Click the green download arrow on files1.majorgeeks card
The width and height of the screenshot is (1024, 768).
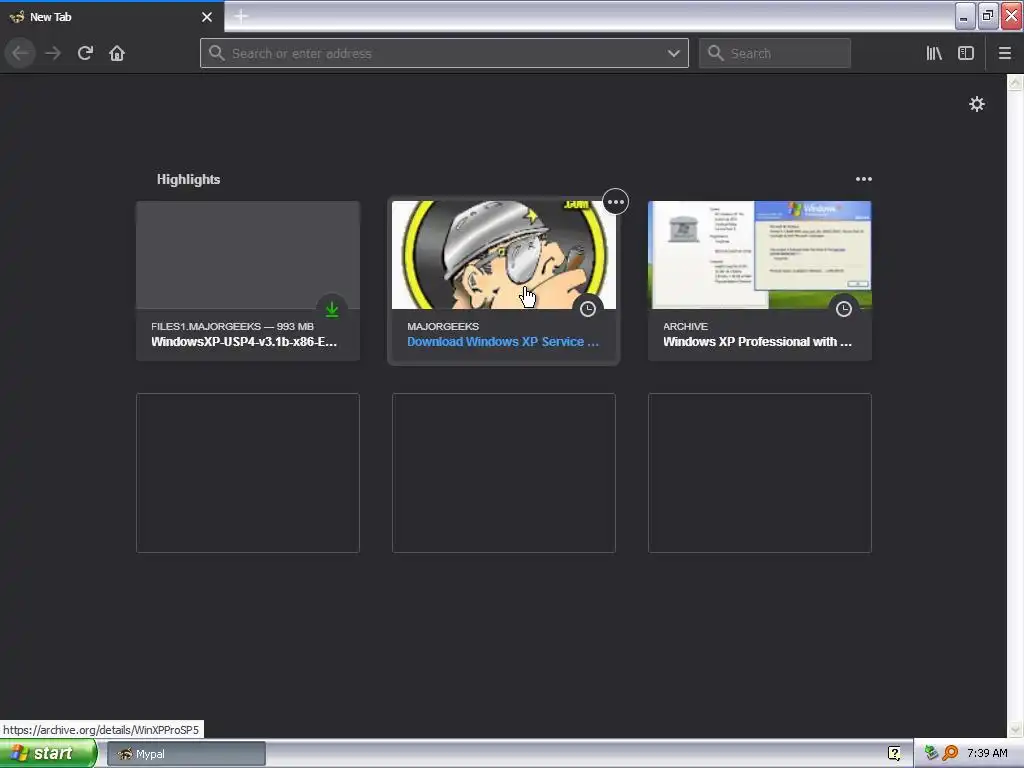332,309
